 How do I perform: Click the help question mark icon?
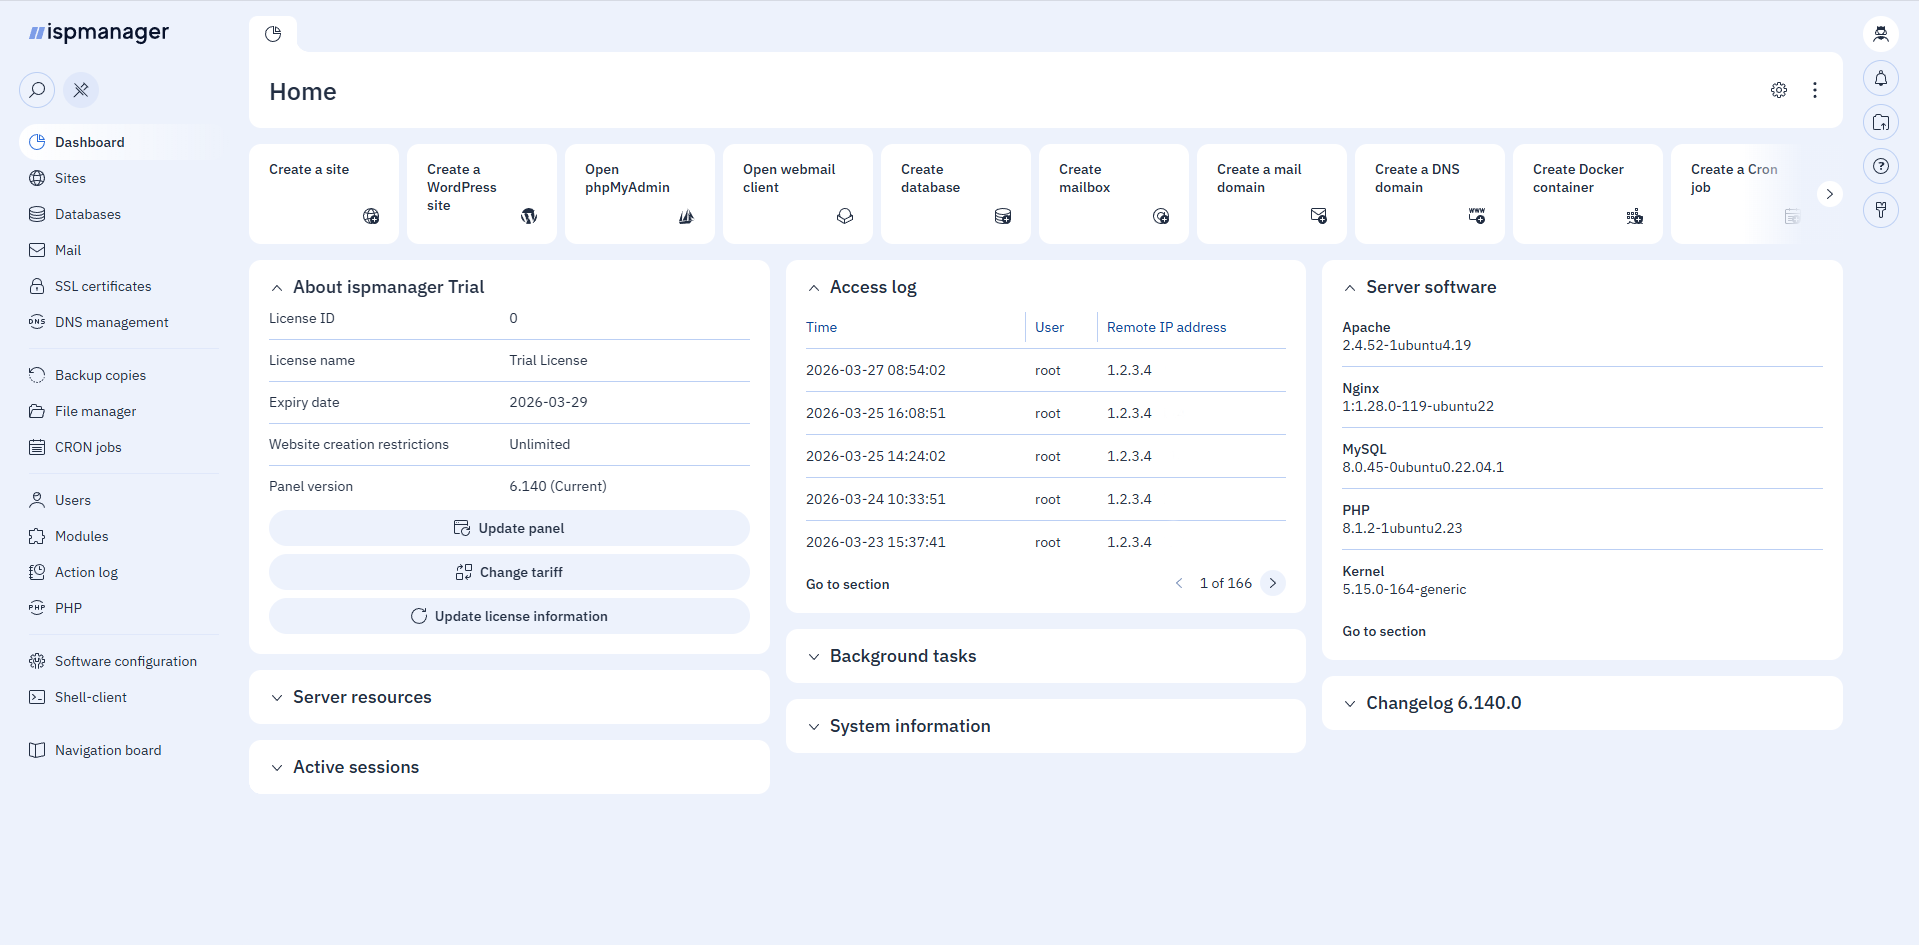point(1881,166)
